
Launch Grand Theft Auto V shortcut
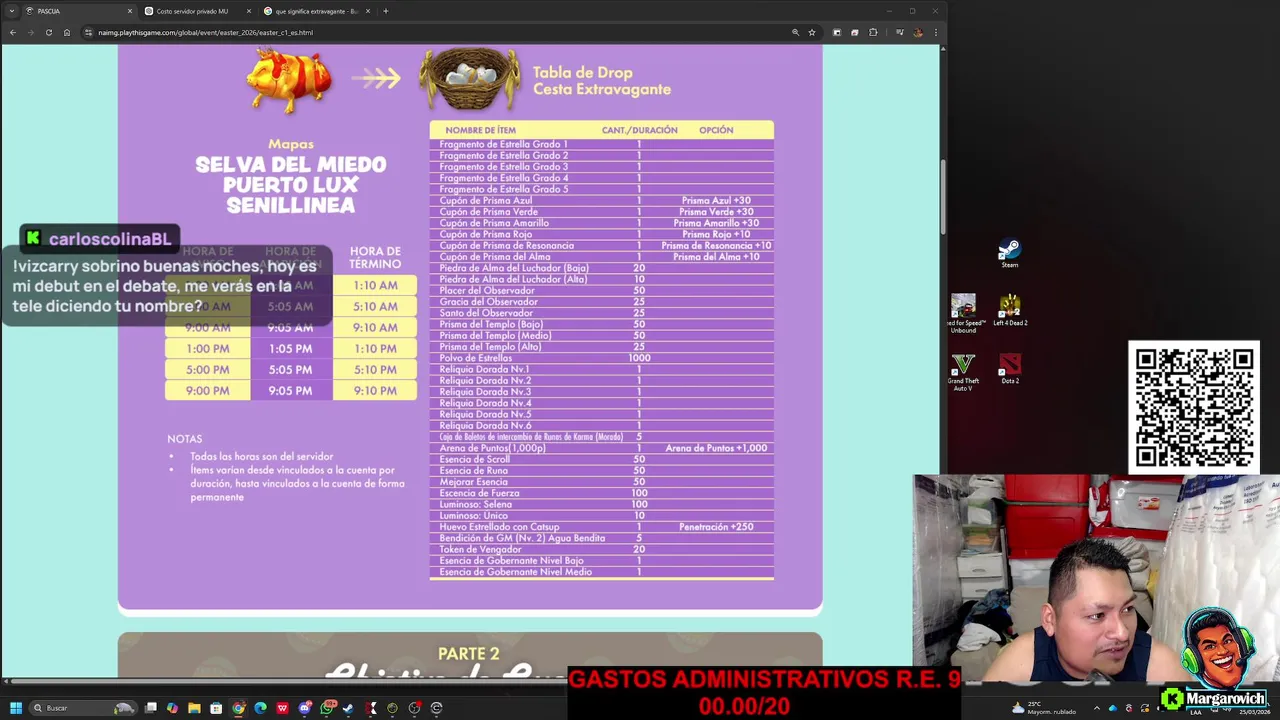click(x=963, y=371)
